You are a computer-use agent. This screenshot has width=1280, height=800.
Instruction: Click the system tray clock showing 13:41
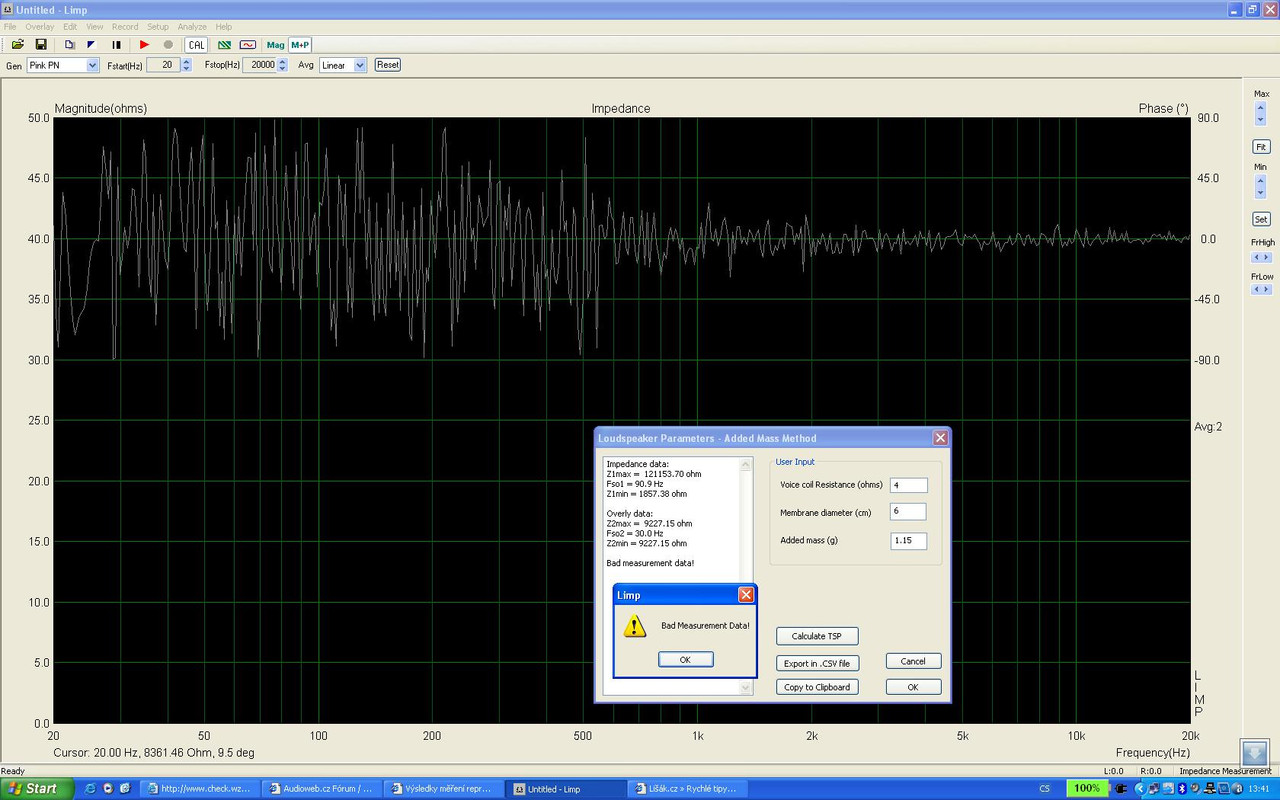pyautogui.click(x=1257, y=788)
